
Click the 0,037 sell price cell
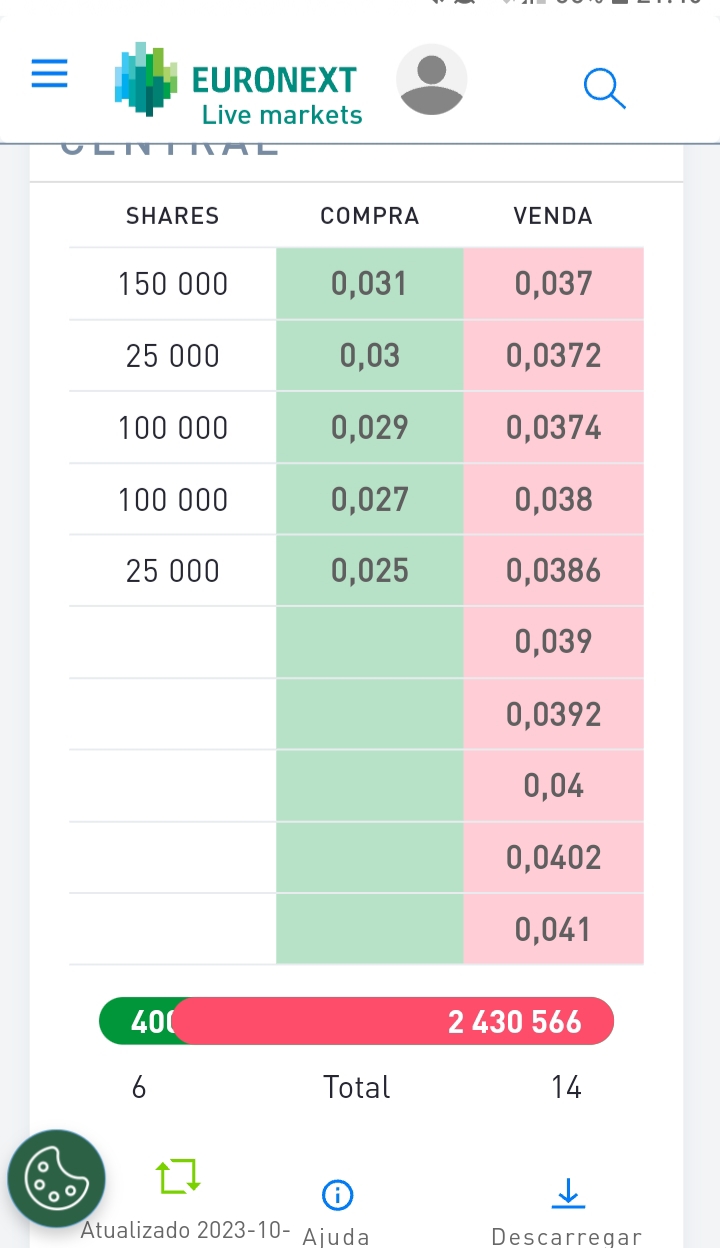tap(553, 284)
